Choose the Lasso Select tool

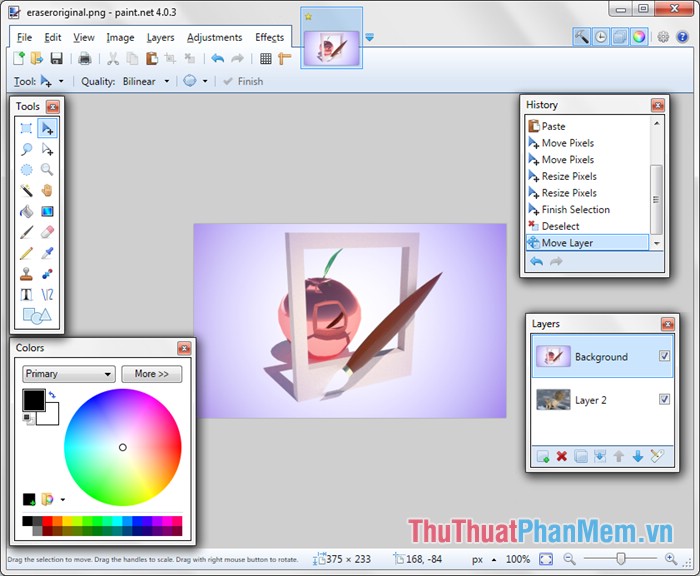point(26,149)
